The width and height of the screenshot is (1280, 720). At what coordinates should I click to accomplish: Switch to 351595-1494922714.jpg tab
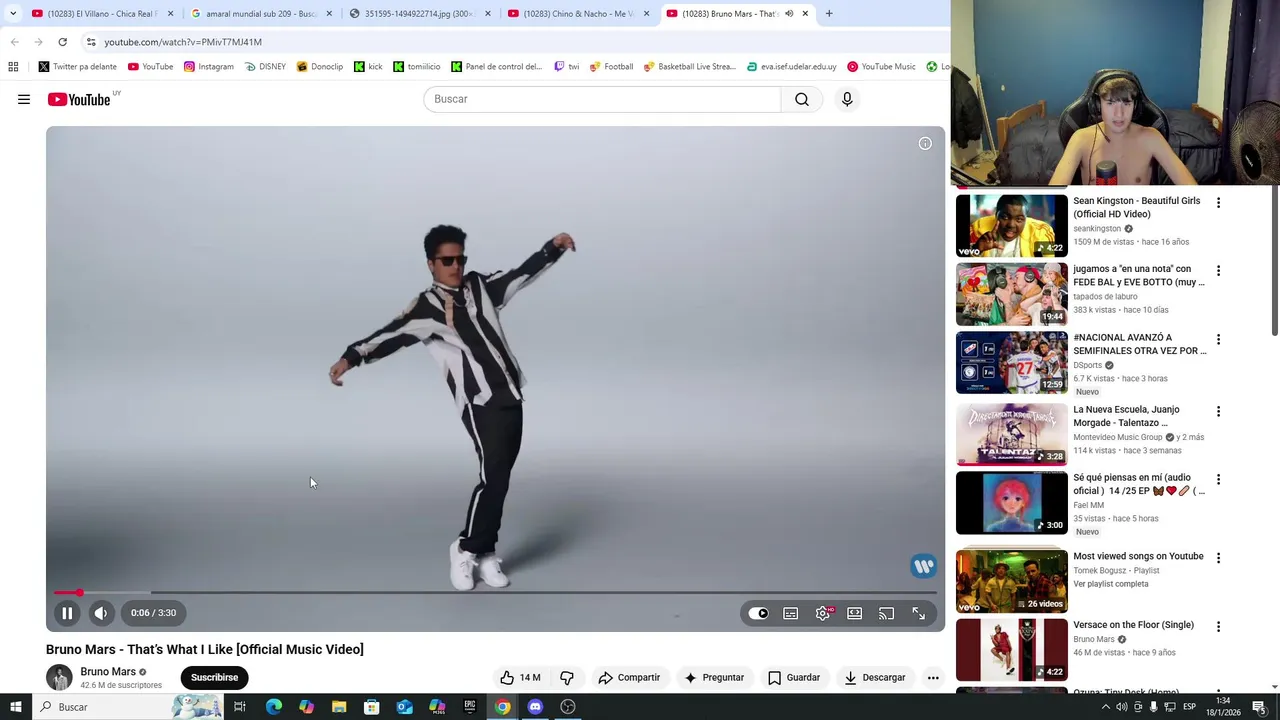coord(418,14)
